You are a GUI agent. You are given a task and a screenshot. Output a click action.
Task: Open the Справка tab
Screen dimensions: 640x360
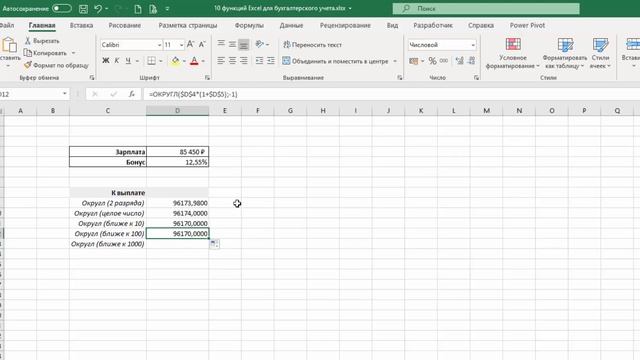481,25
